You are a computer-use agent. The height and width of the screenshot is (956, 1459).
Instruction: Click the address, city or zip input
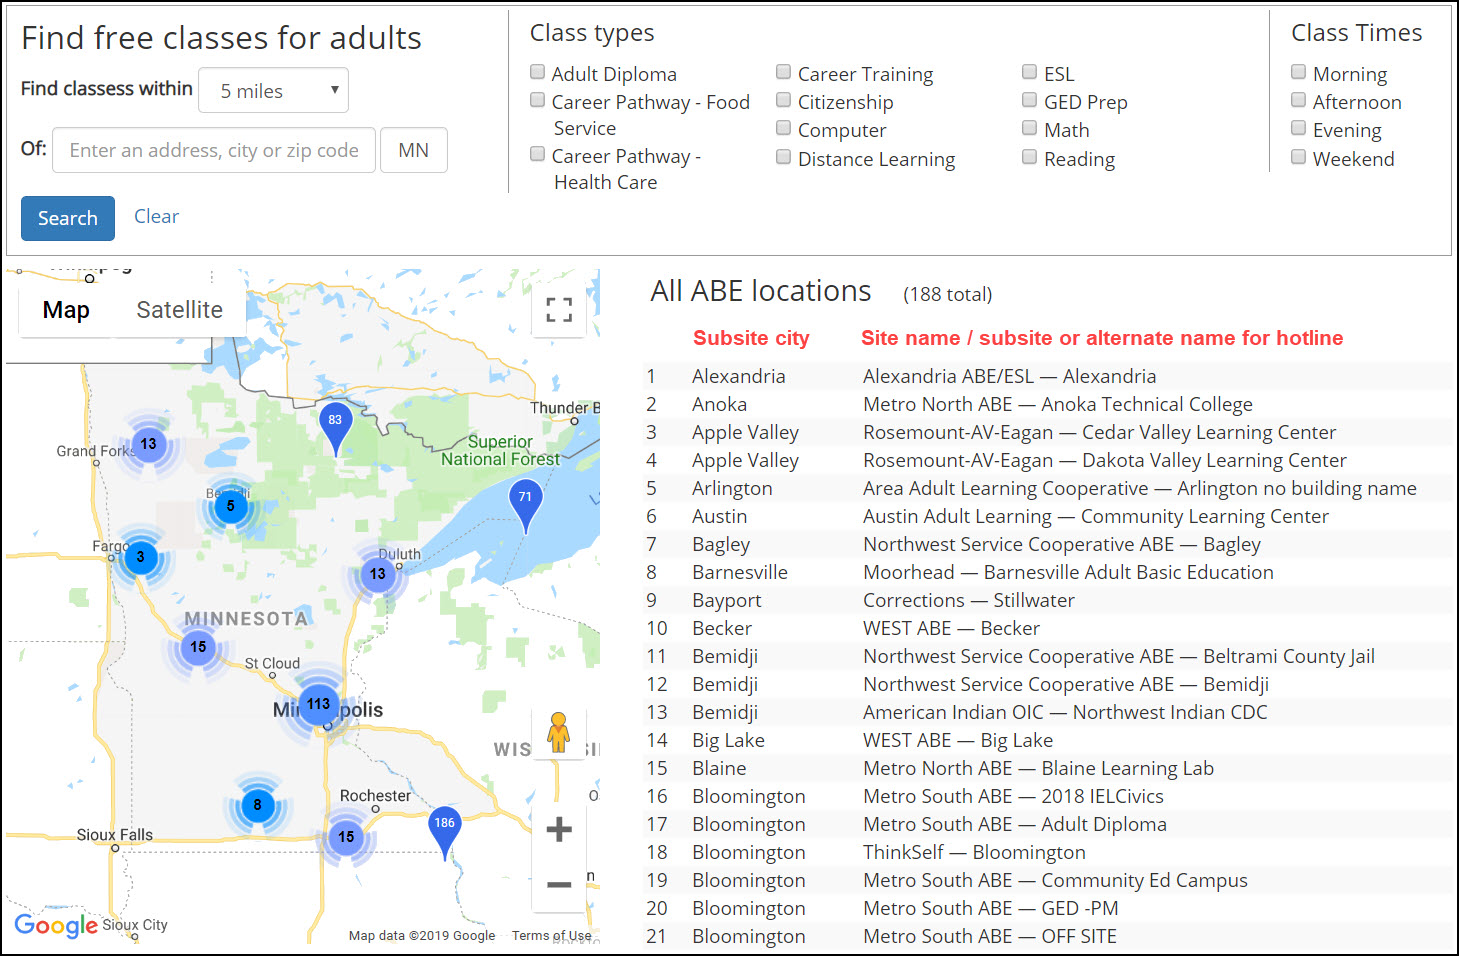[214, 150]
